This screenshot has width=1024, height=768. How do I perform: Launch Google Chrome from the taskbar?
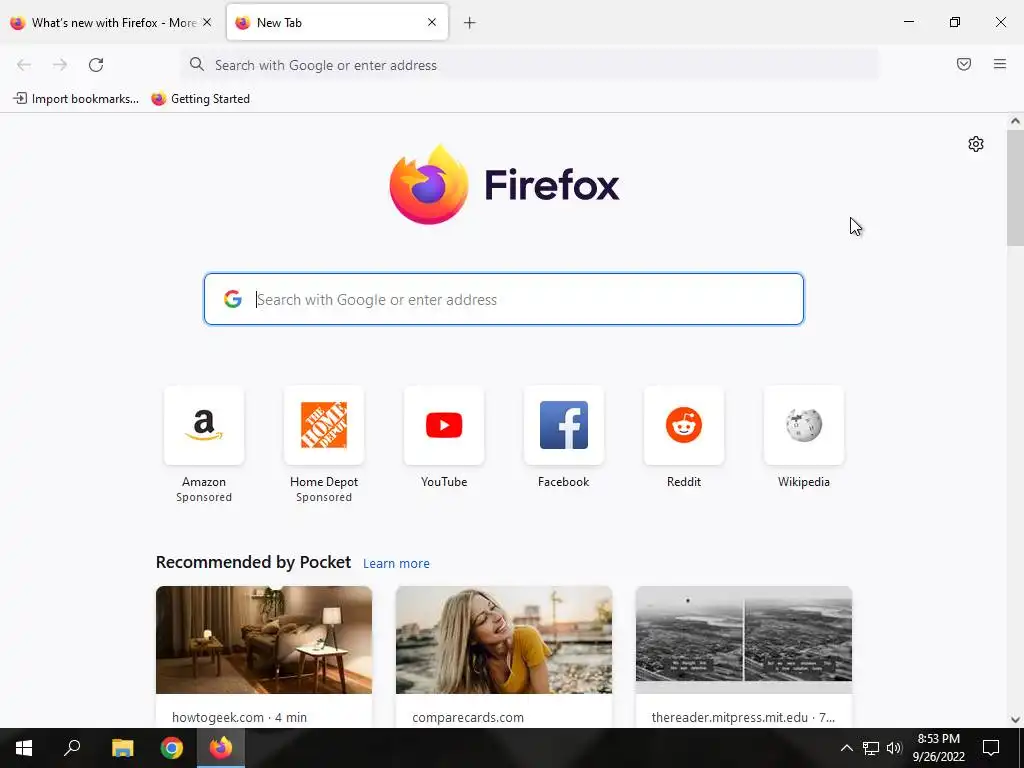[x=172, y=748]
